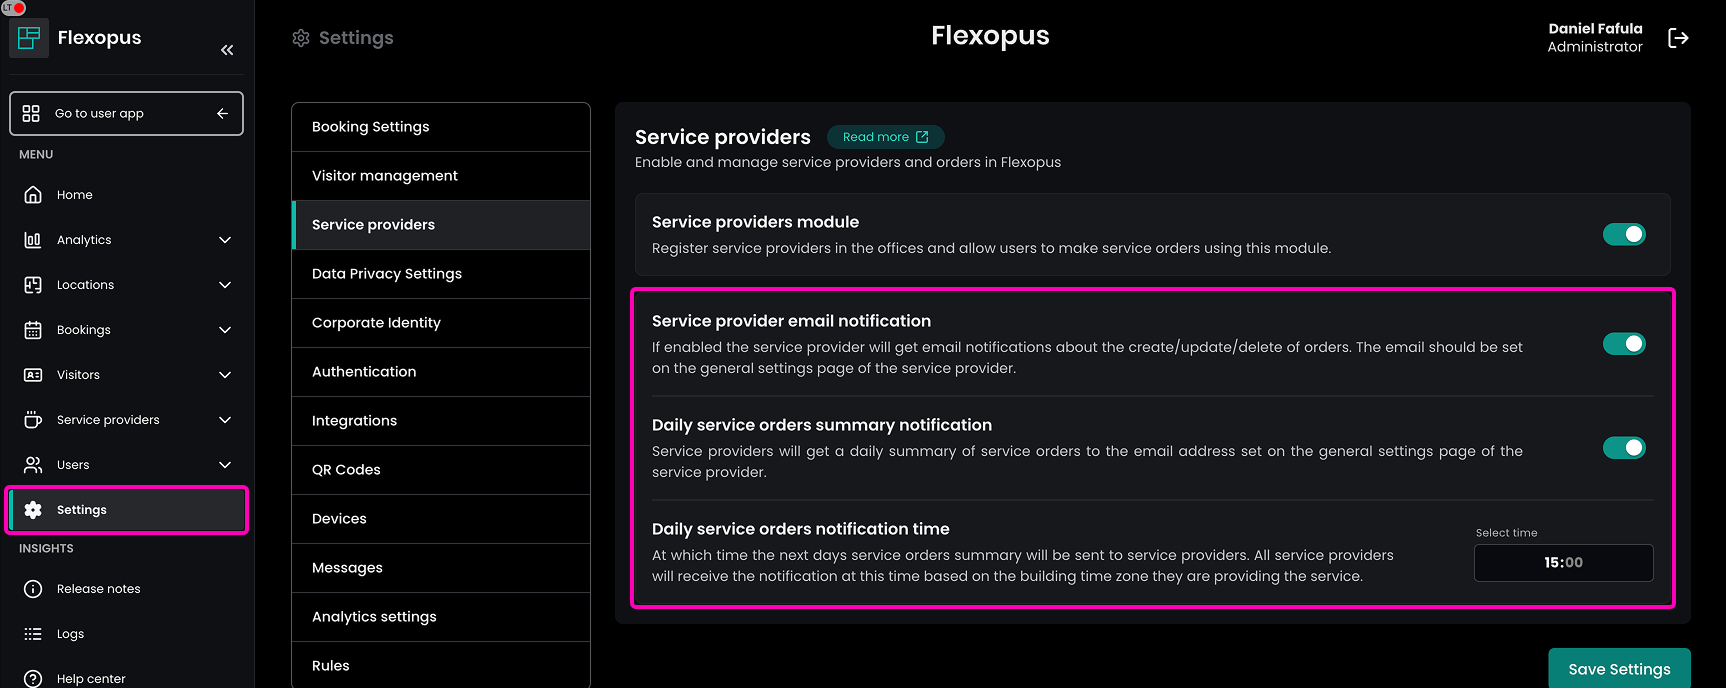Expand the Analytics menu chevron
The width and height of the screenshot is (1726, 688).
point(225,240)
